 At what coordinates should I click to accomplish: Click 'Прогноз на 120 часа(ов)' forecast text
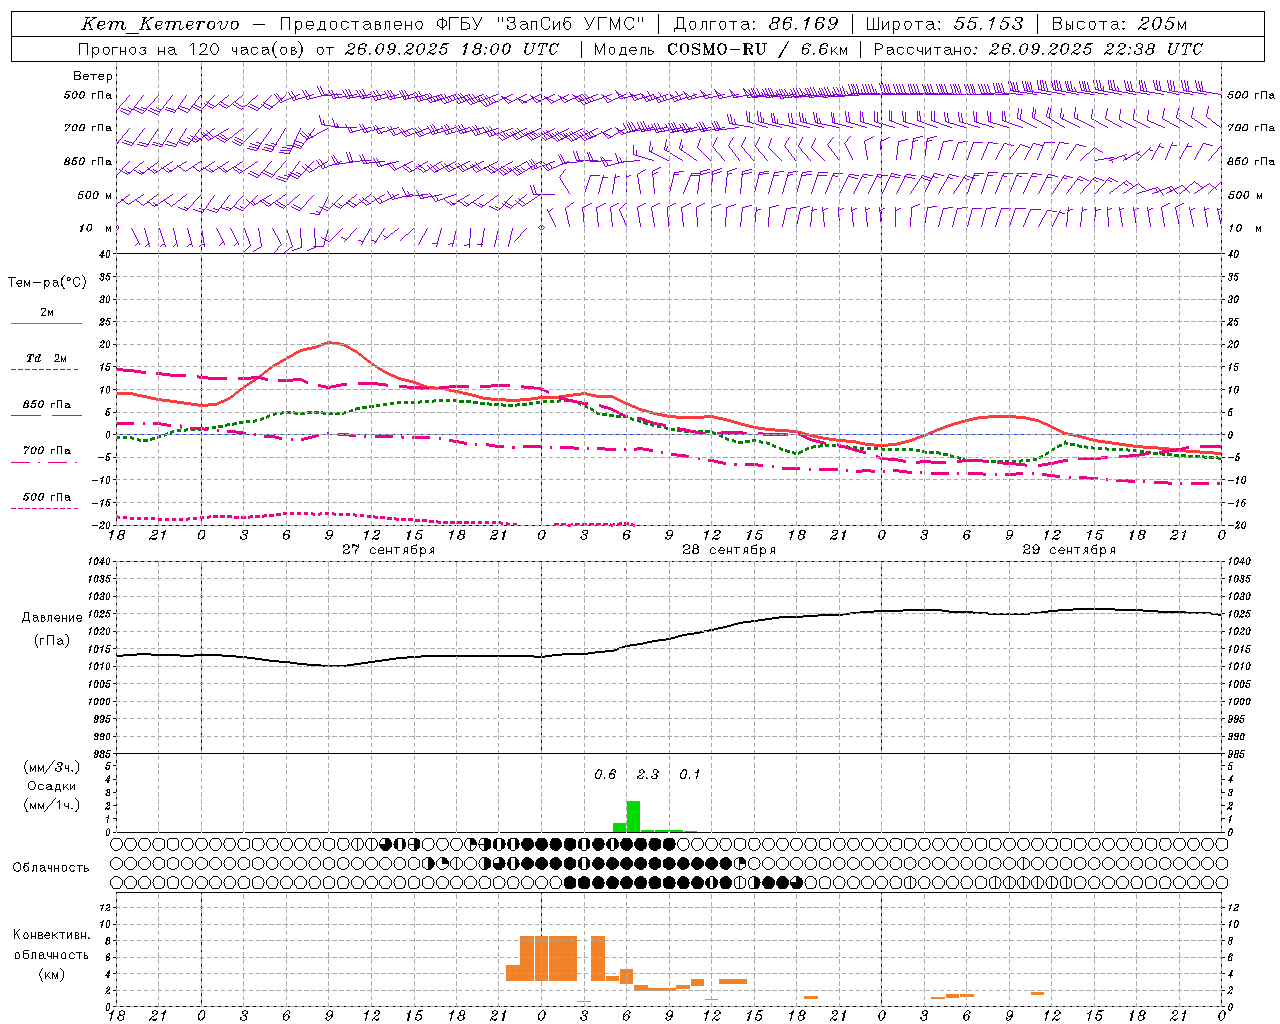pos(191,49)
